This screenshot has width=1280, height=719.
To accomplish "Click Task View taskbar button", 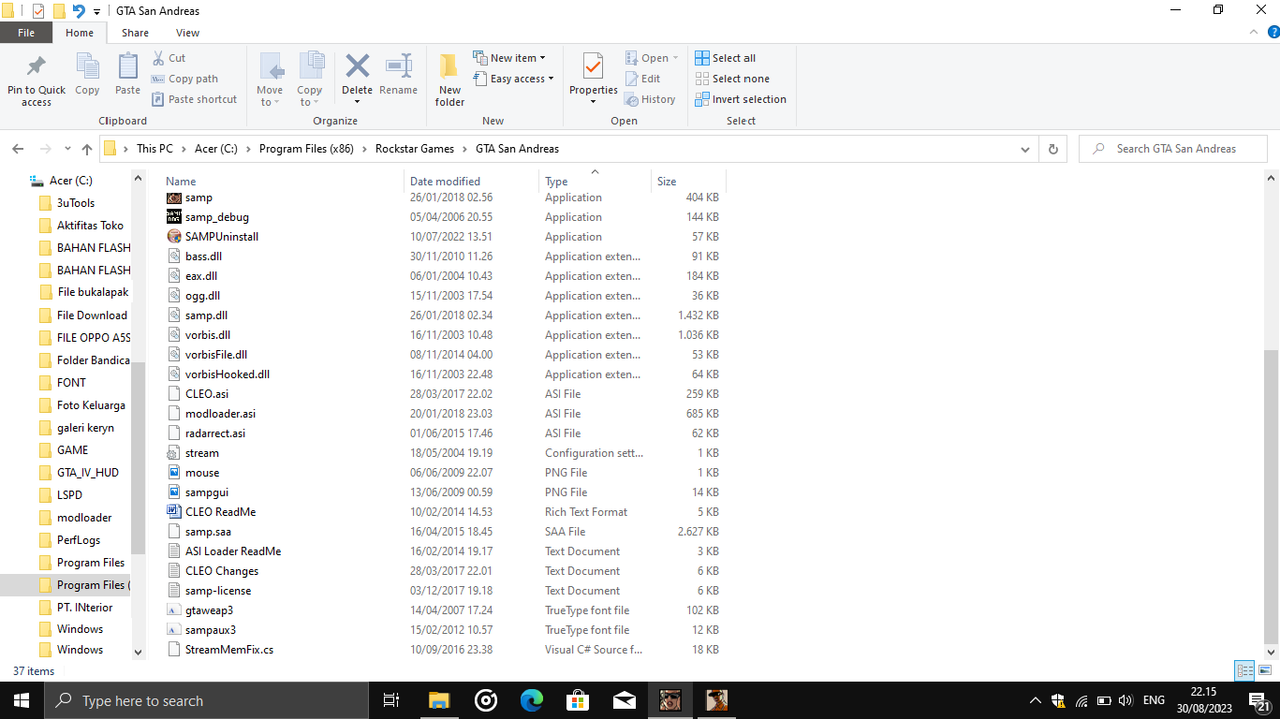I will (392, 700).
